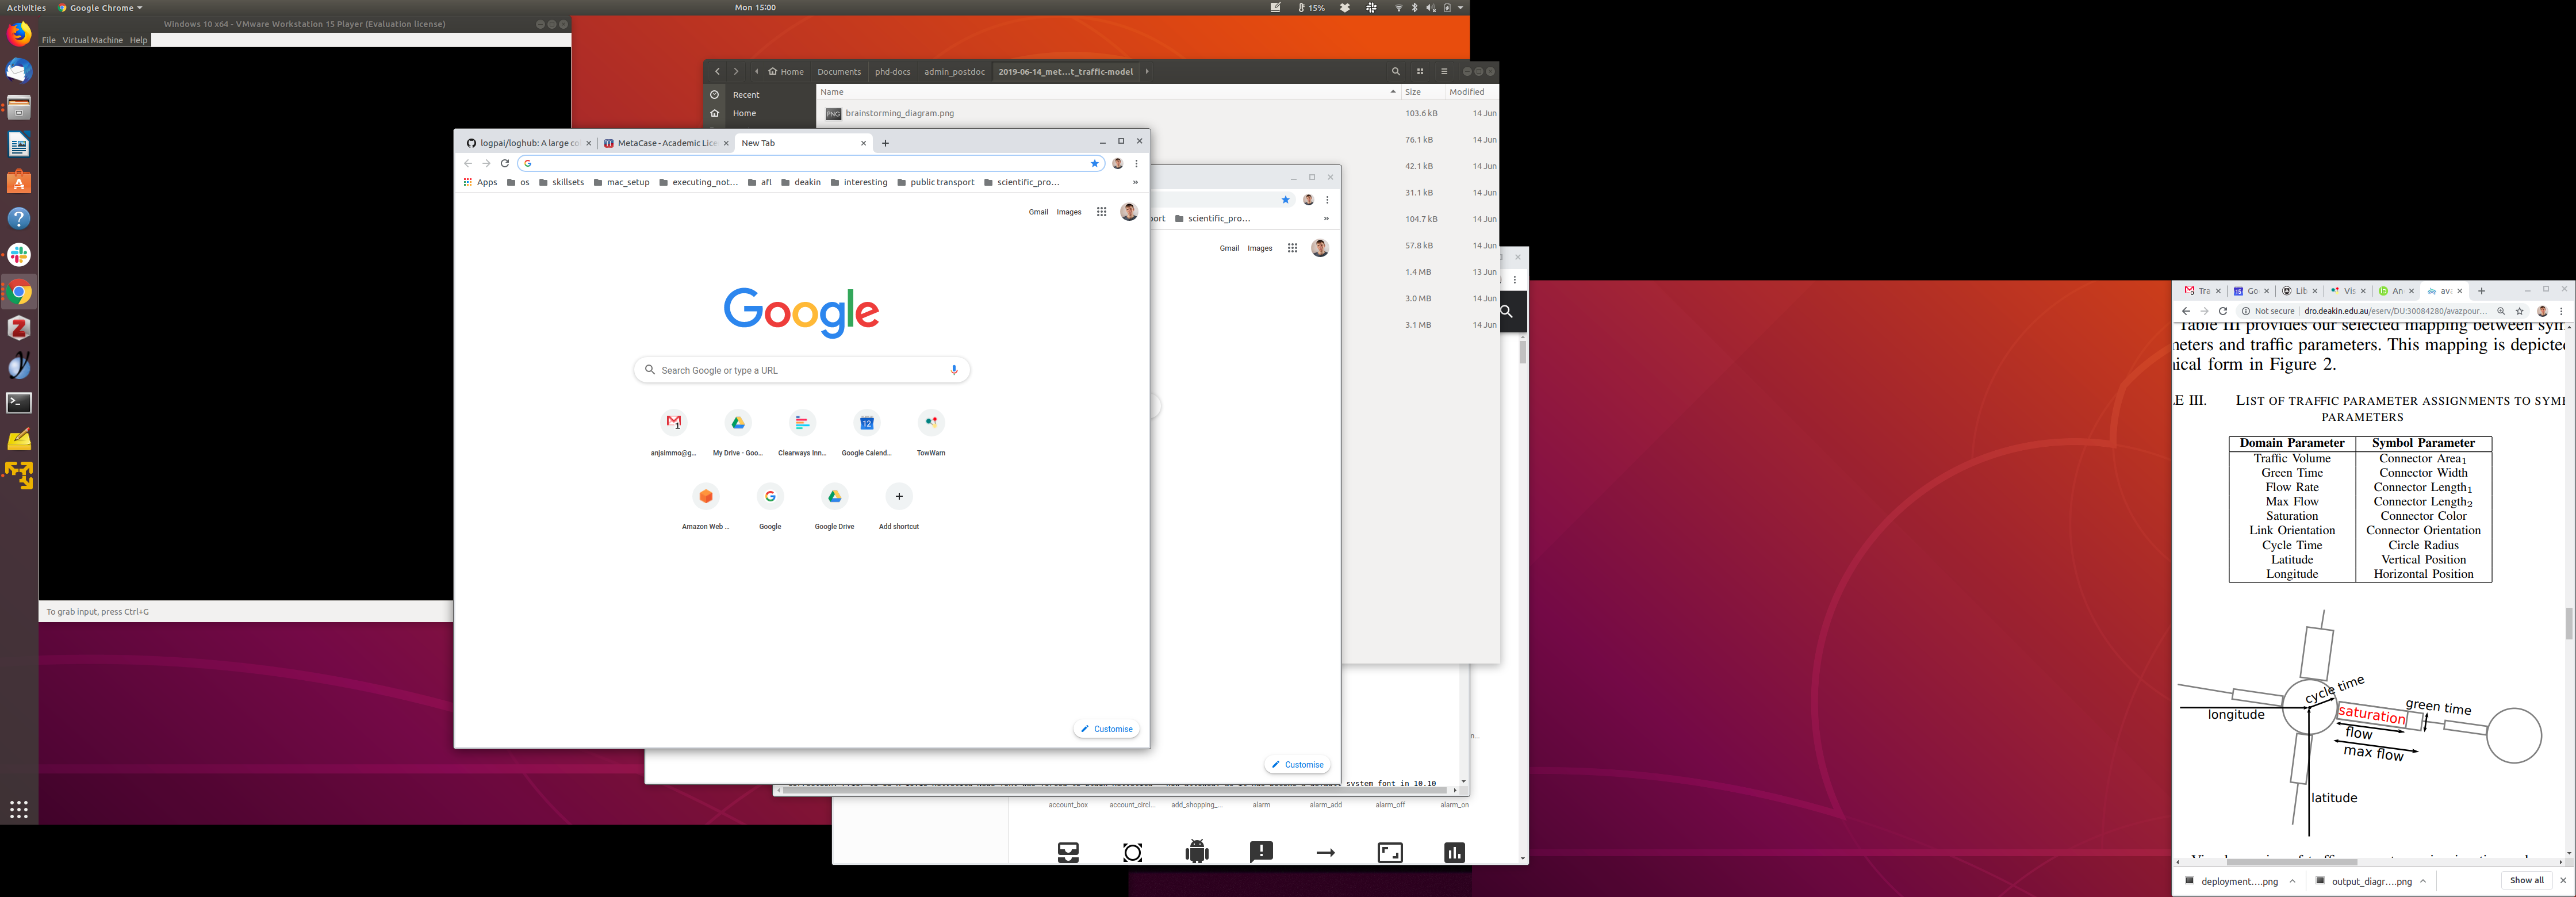
Task: Click the search icon in Files window
Action: (x=1396, y=71)
